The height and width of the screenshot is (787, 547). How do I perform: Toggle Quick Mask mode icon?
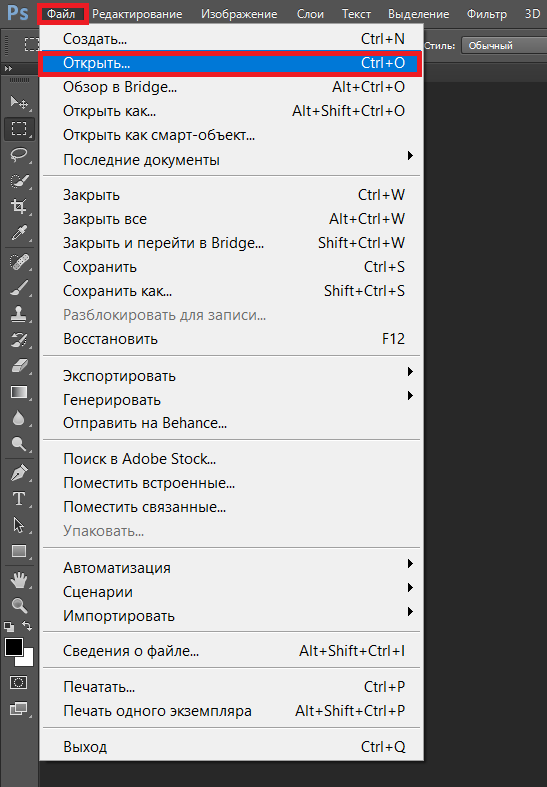(19, 683)
